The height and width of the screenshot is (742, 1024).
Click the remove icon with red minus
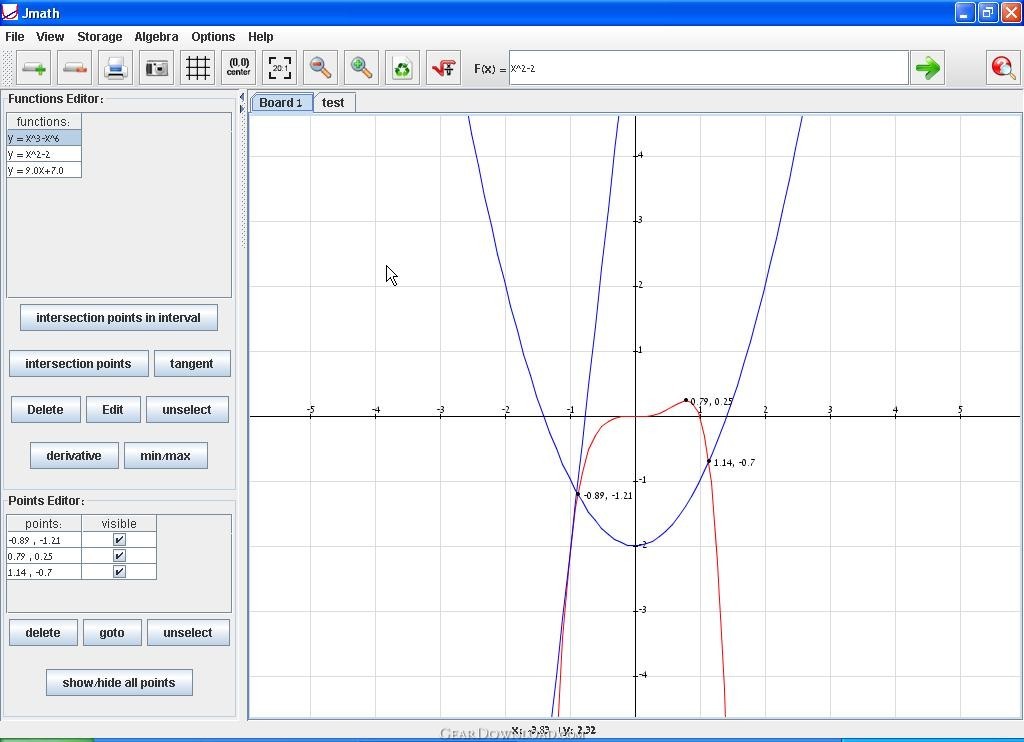pyautogui.click(x=74, y=68)
